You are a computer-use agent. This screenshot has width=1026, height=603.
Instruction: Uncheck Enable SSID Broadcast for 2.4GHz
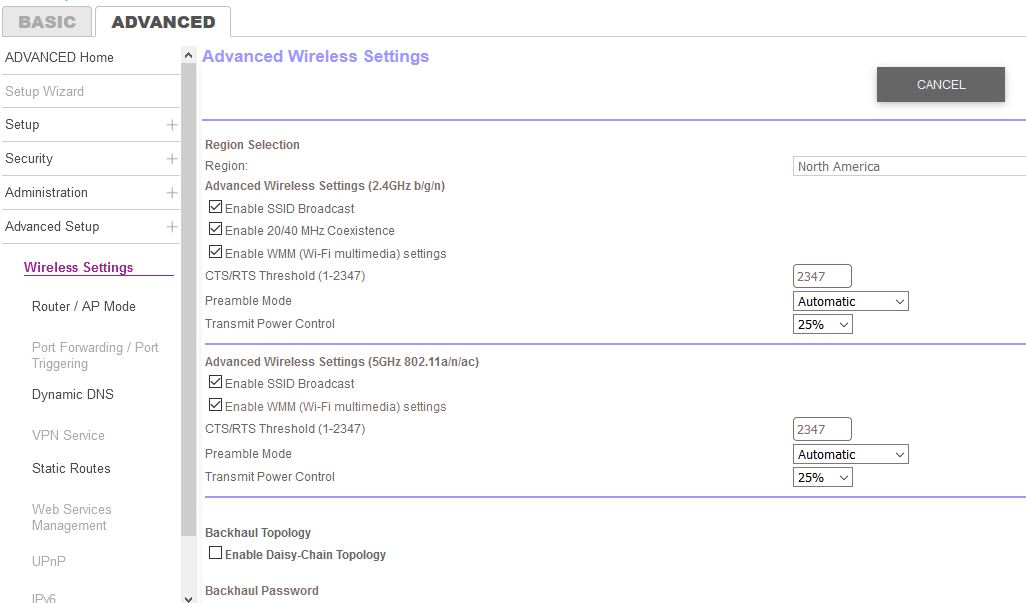(x=215, y=207)
